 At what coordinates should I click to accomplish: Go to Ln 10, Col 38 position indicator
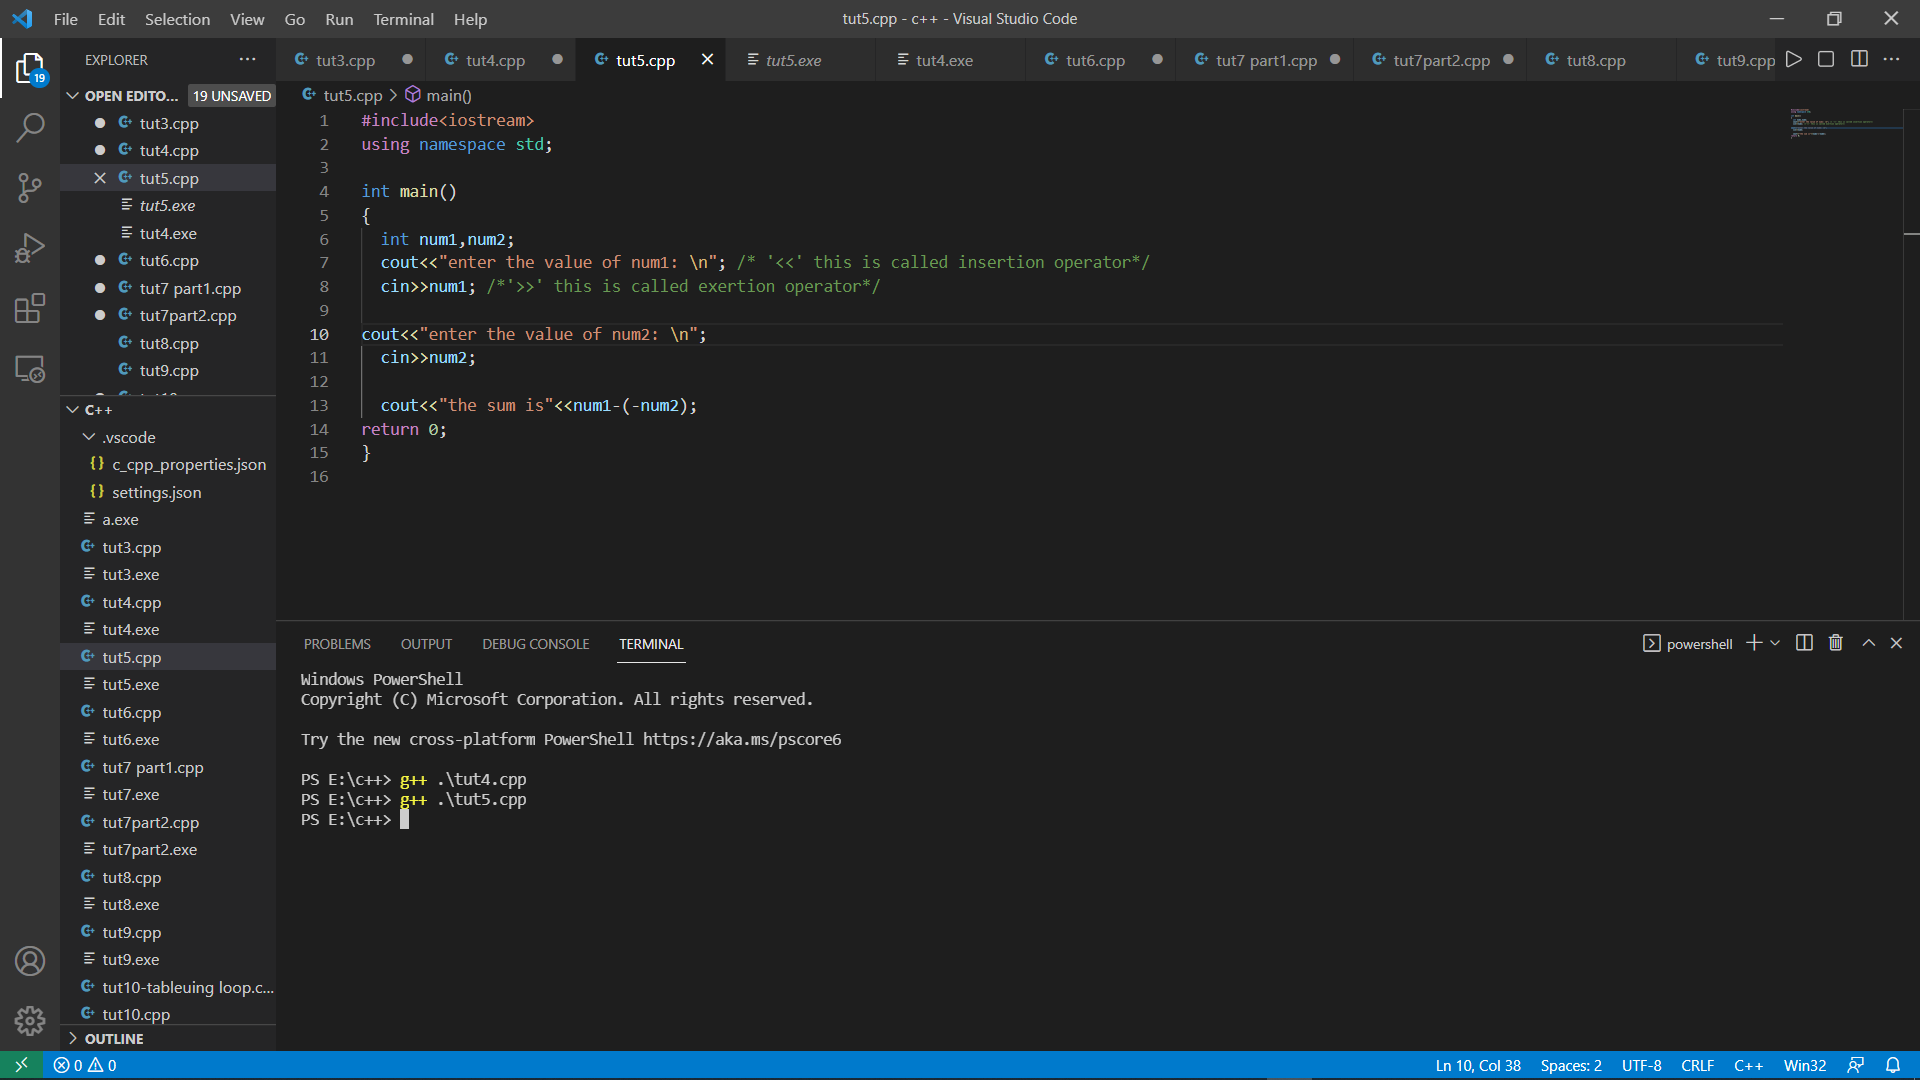(1478, 1065)
